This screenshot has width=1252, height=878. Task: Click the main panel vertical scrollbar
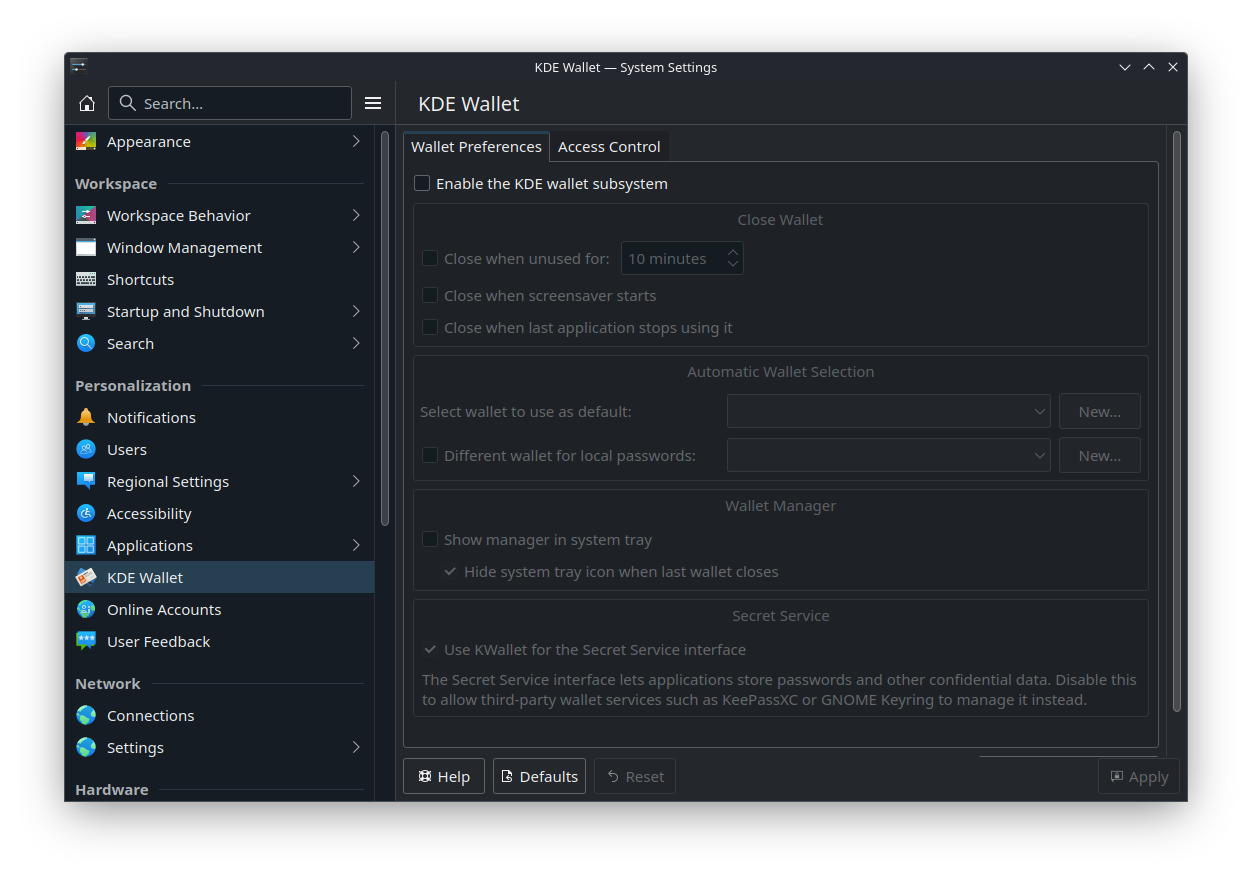1177,421
